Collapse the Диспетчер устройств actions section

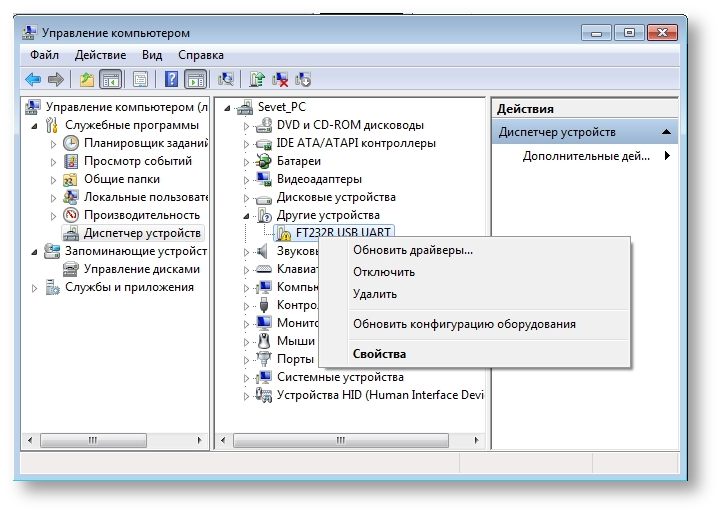coord(666,132)
